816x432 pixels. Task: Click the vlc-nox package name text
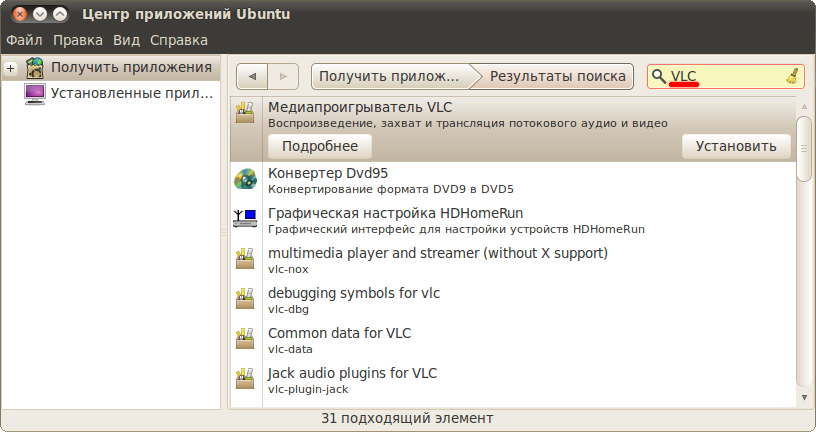(288, 270)
